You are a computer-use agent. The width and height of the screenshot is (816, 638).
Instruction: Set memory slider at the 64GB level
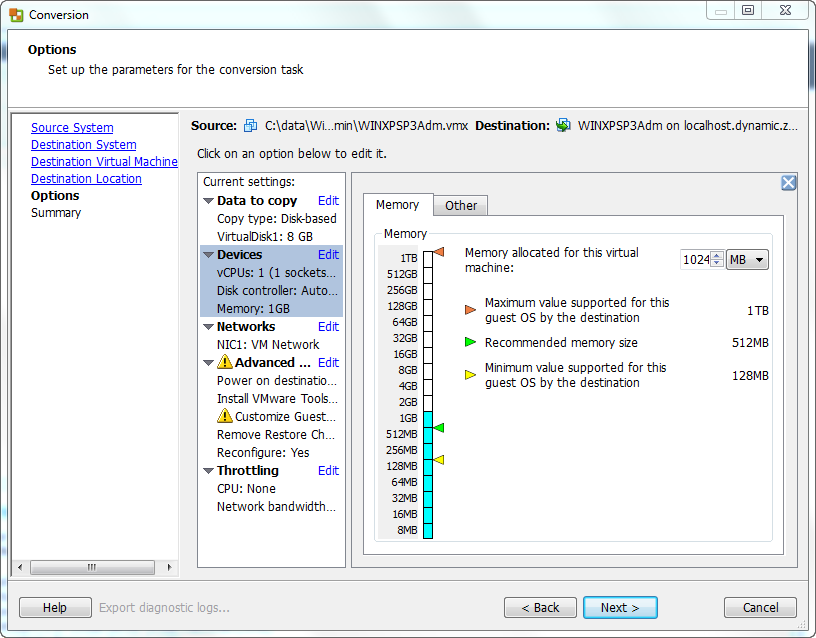(x=428, y=322)
